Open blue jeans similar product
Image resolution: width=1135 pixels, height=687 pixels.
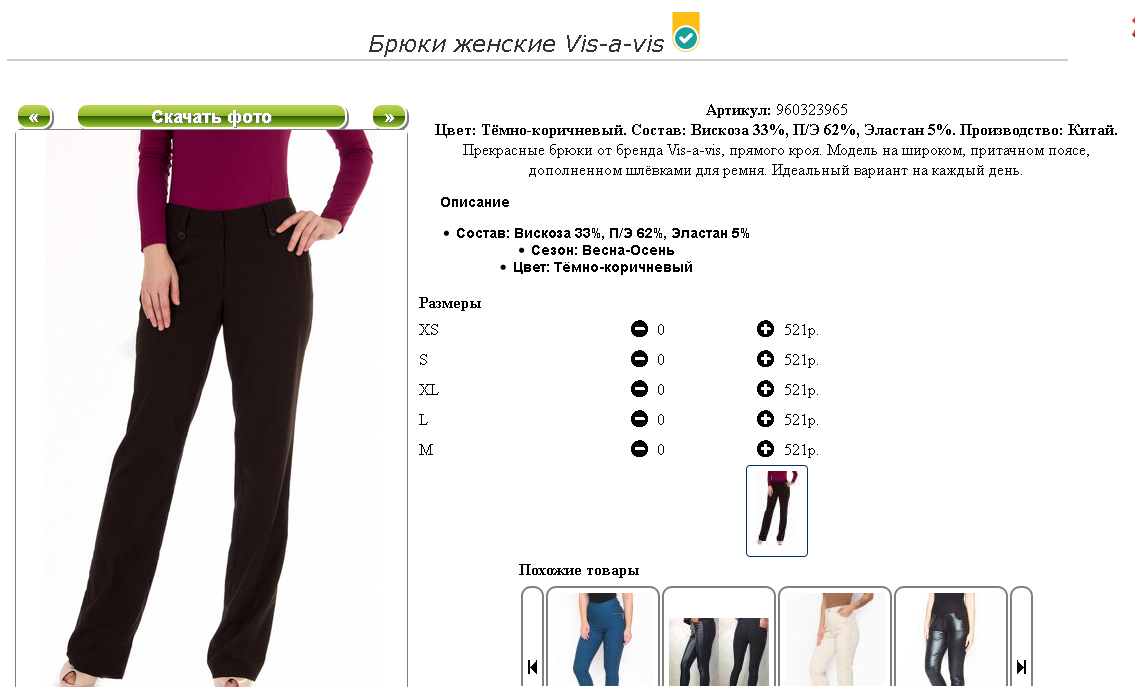602,637
